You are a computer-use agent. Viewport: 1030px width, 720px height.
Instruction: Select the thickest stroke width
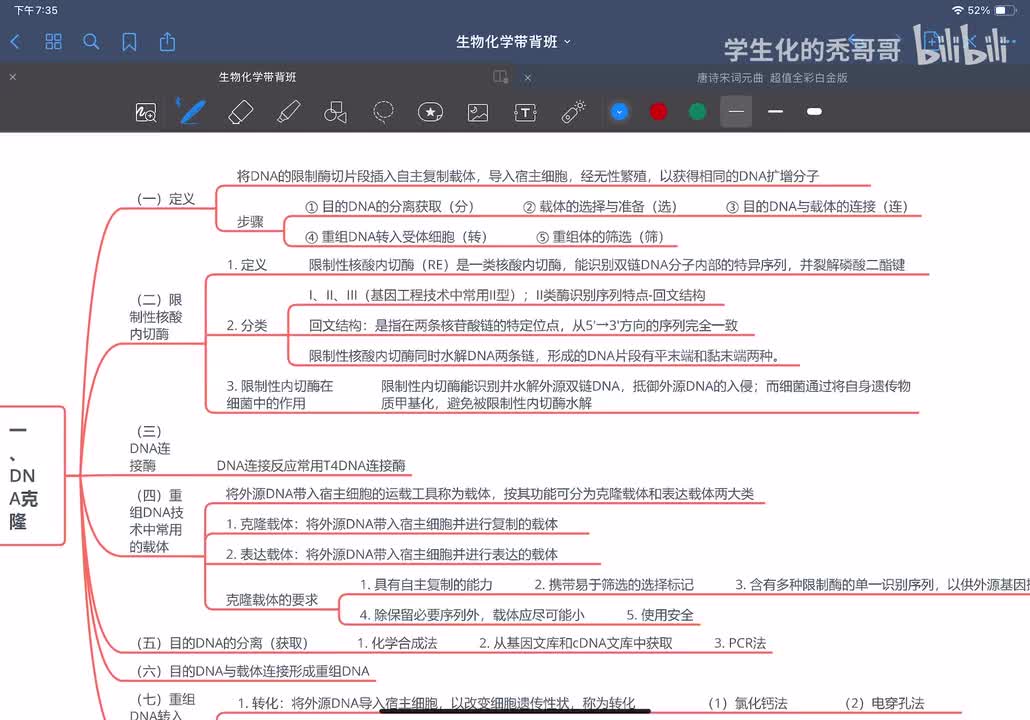pos(815,112)
